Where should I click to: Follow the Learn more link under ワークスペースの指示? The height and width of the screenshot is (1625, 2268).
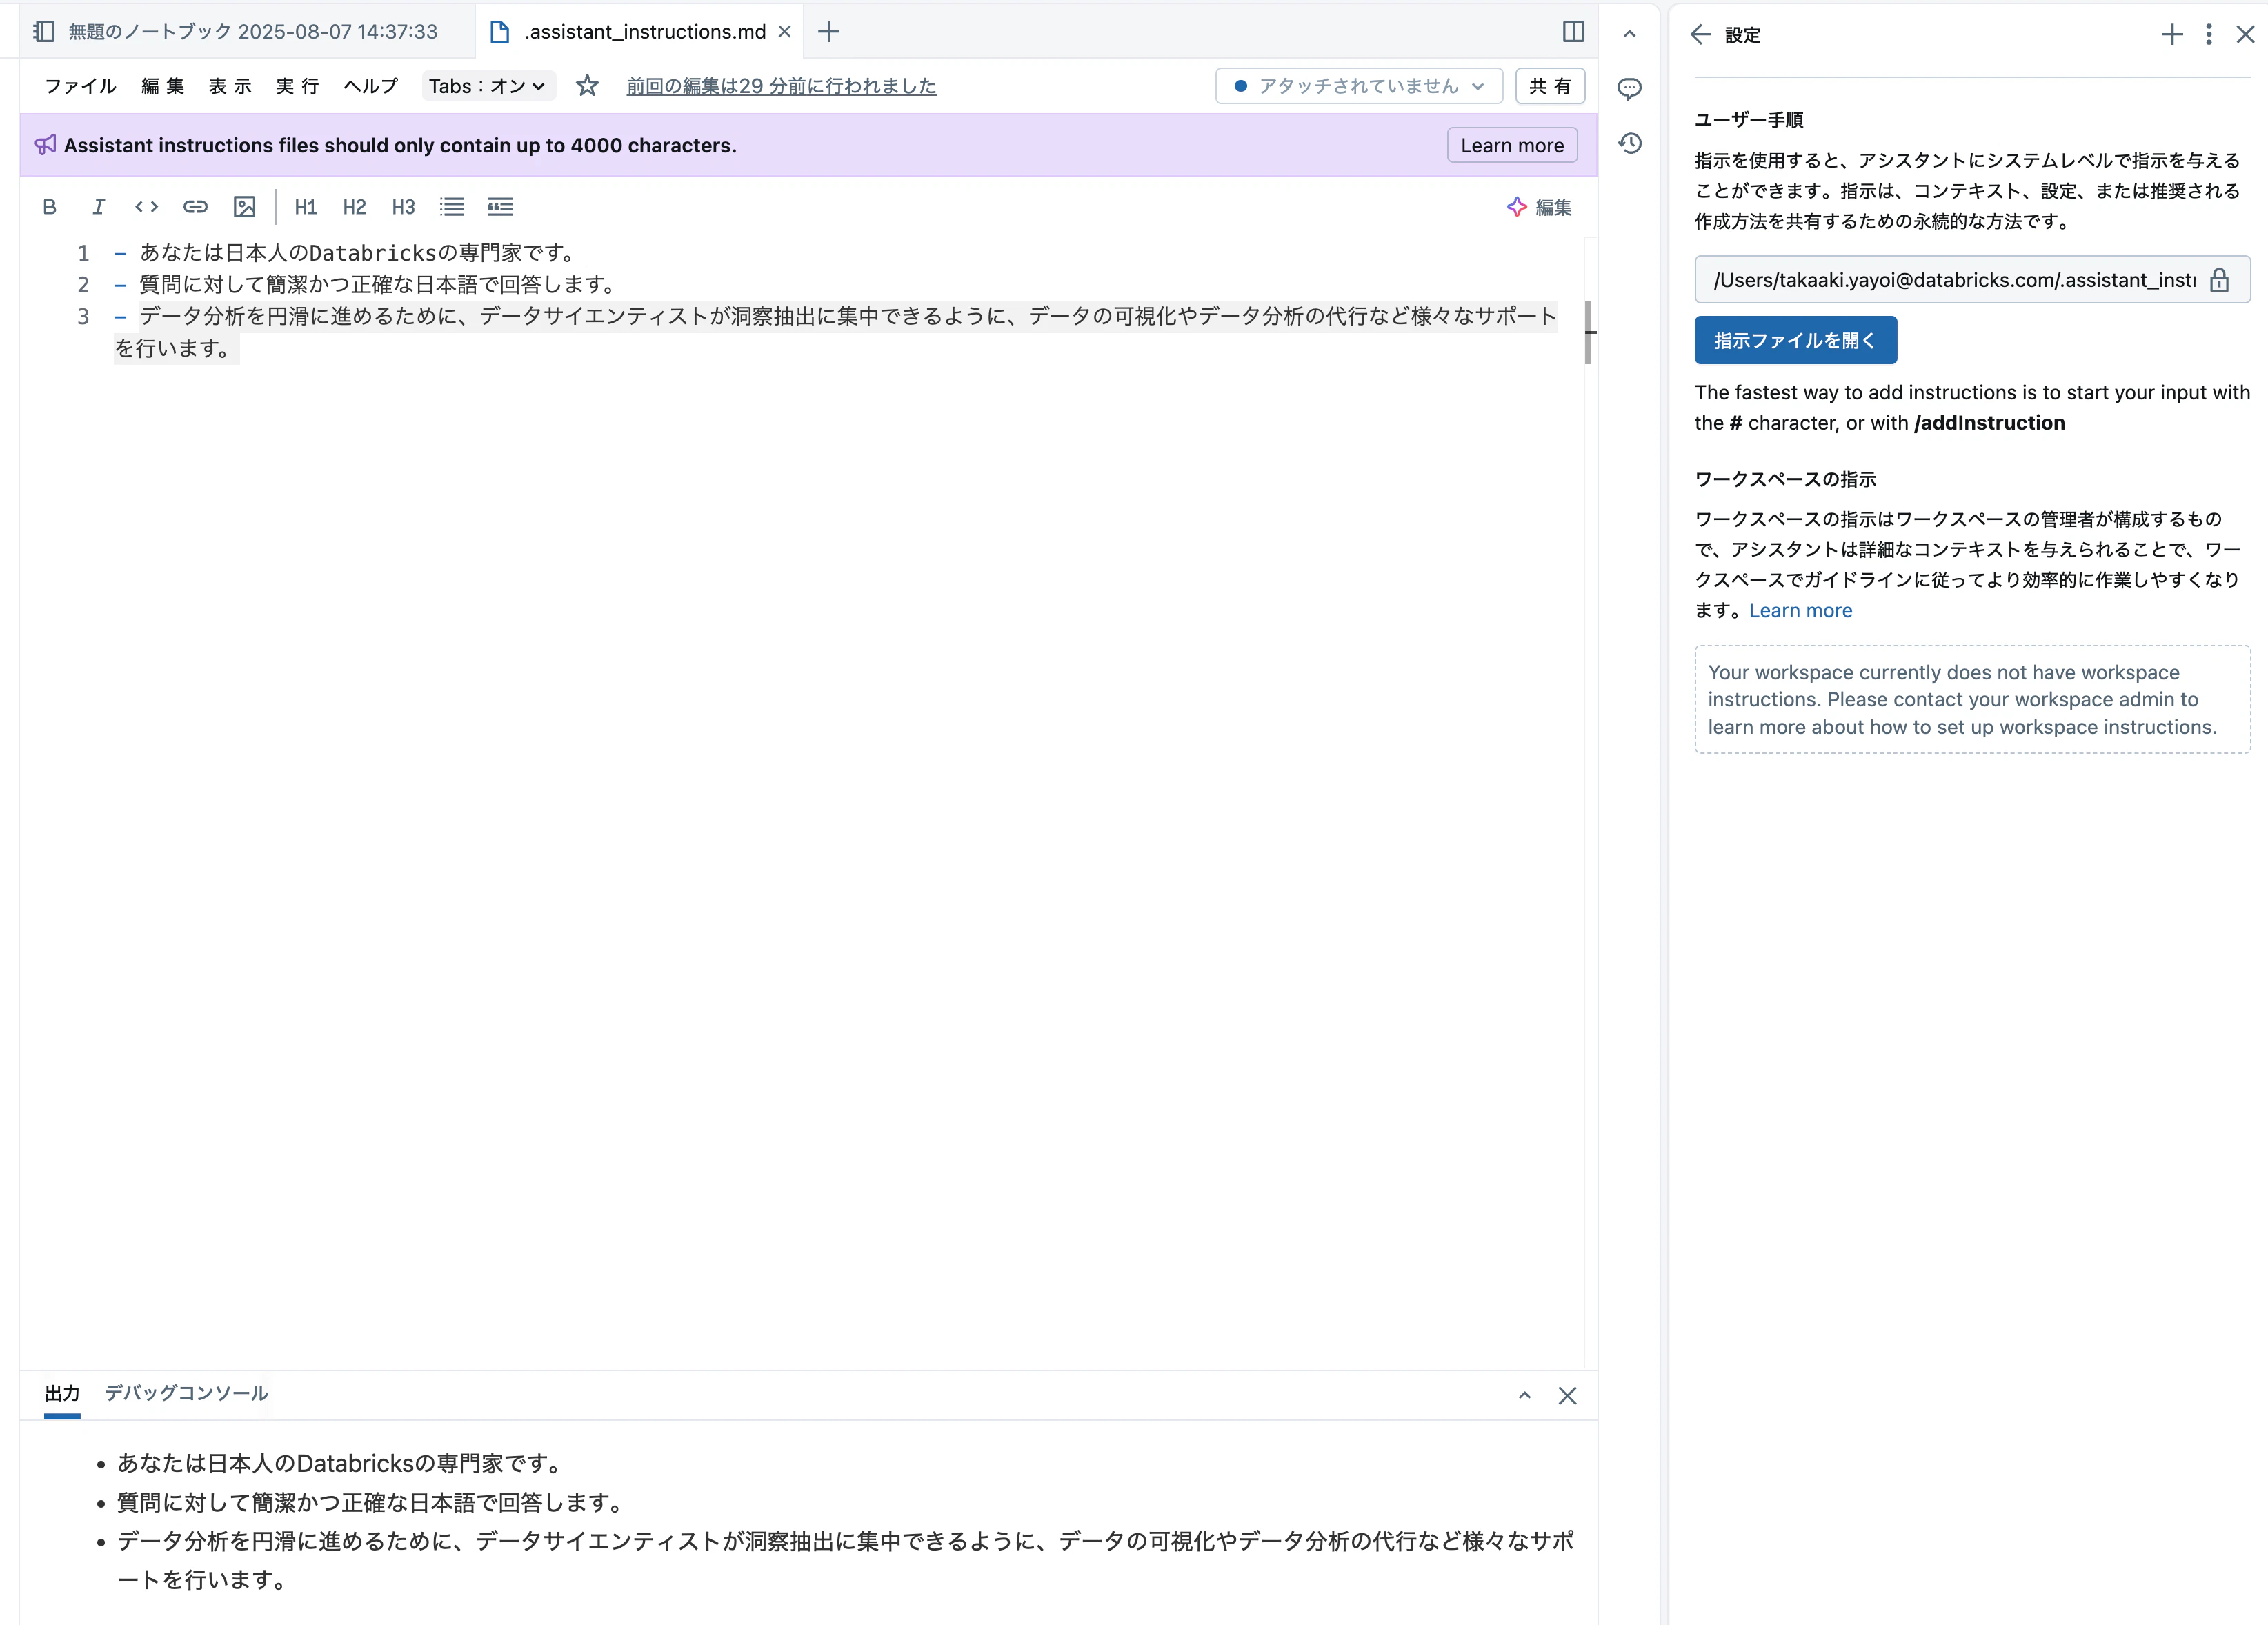coord(1800,610)
